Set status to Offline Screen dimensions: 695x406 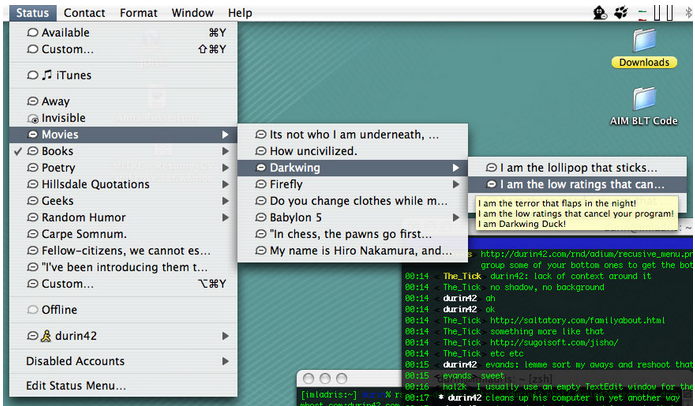[x=123, y=310]
